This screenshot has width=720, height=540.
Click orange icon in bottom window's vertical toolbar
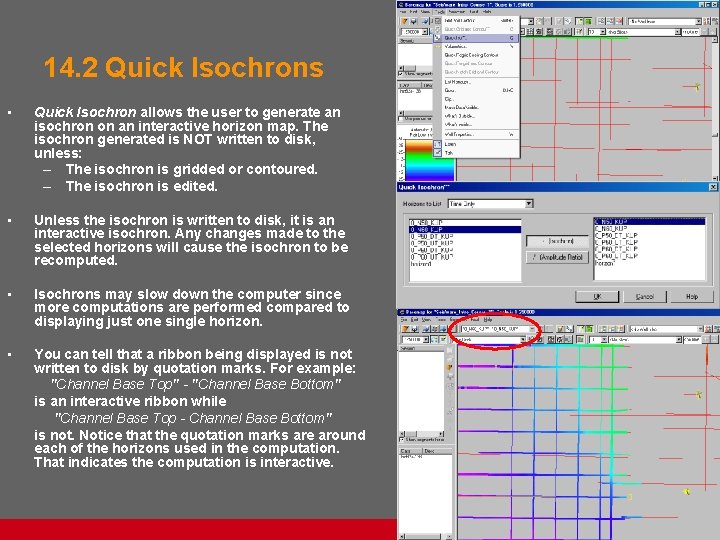tap(450, 367)
